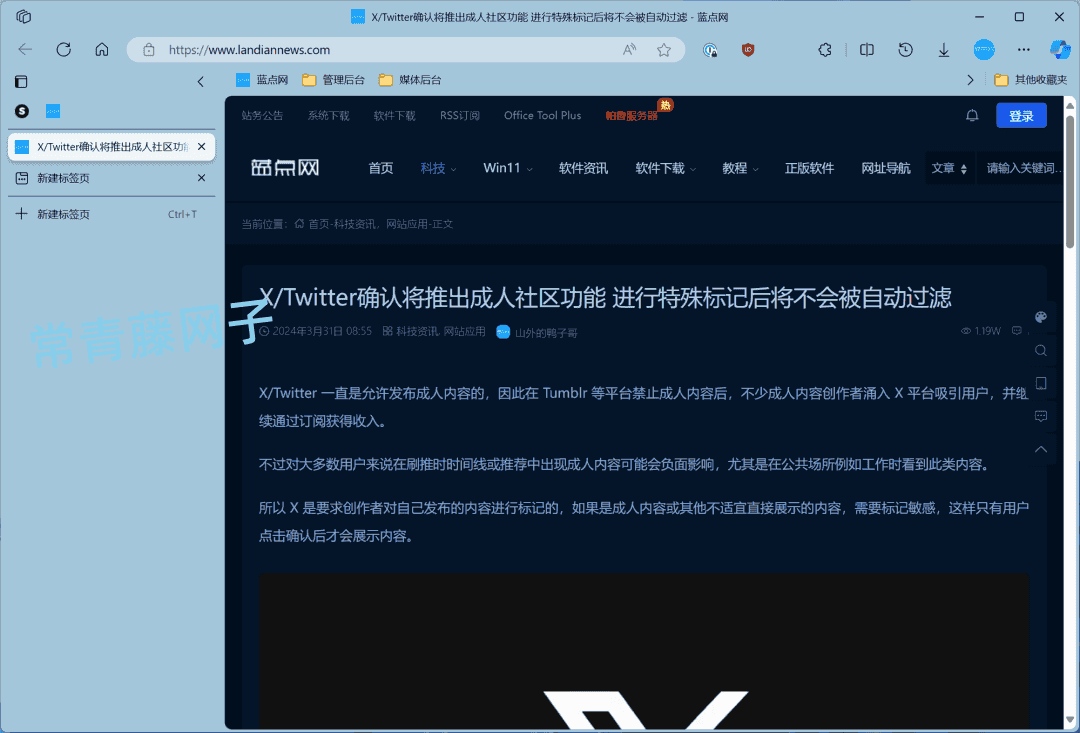Add page to favorites star
Image resolution: width=1080 pixels, height=733 pixels.
pos(663,50)
